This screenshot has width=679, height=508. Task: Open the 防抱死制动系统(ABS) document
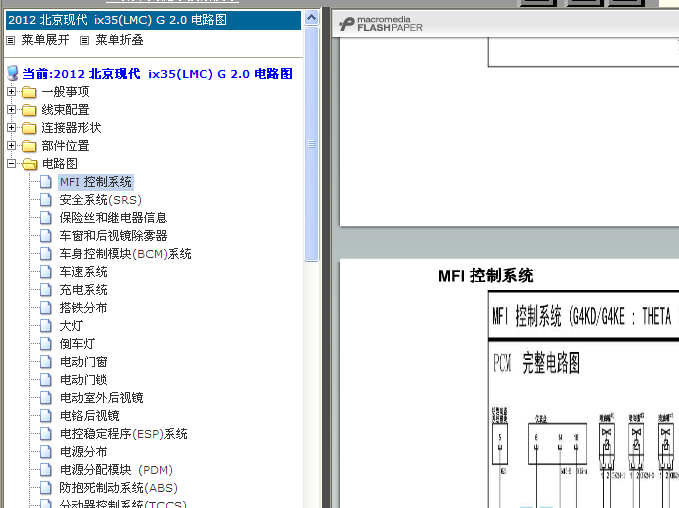tap(119, 488)
